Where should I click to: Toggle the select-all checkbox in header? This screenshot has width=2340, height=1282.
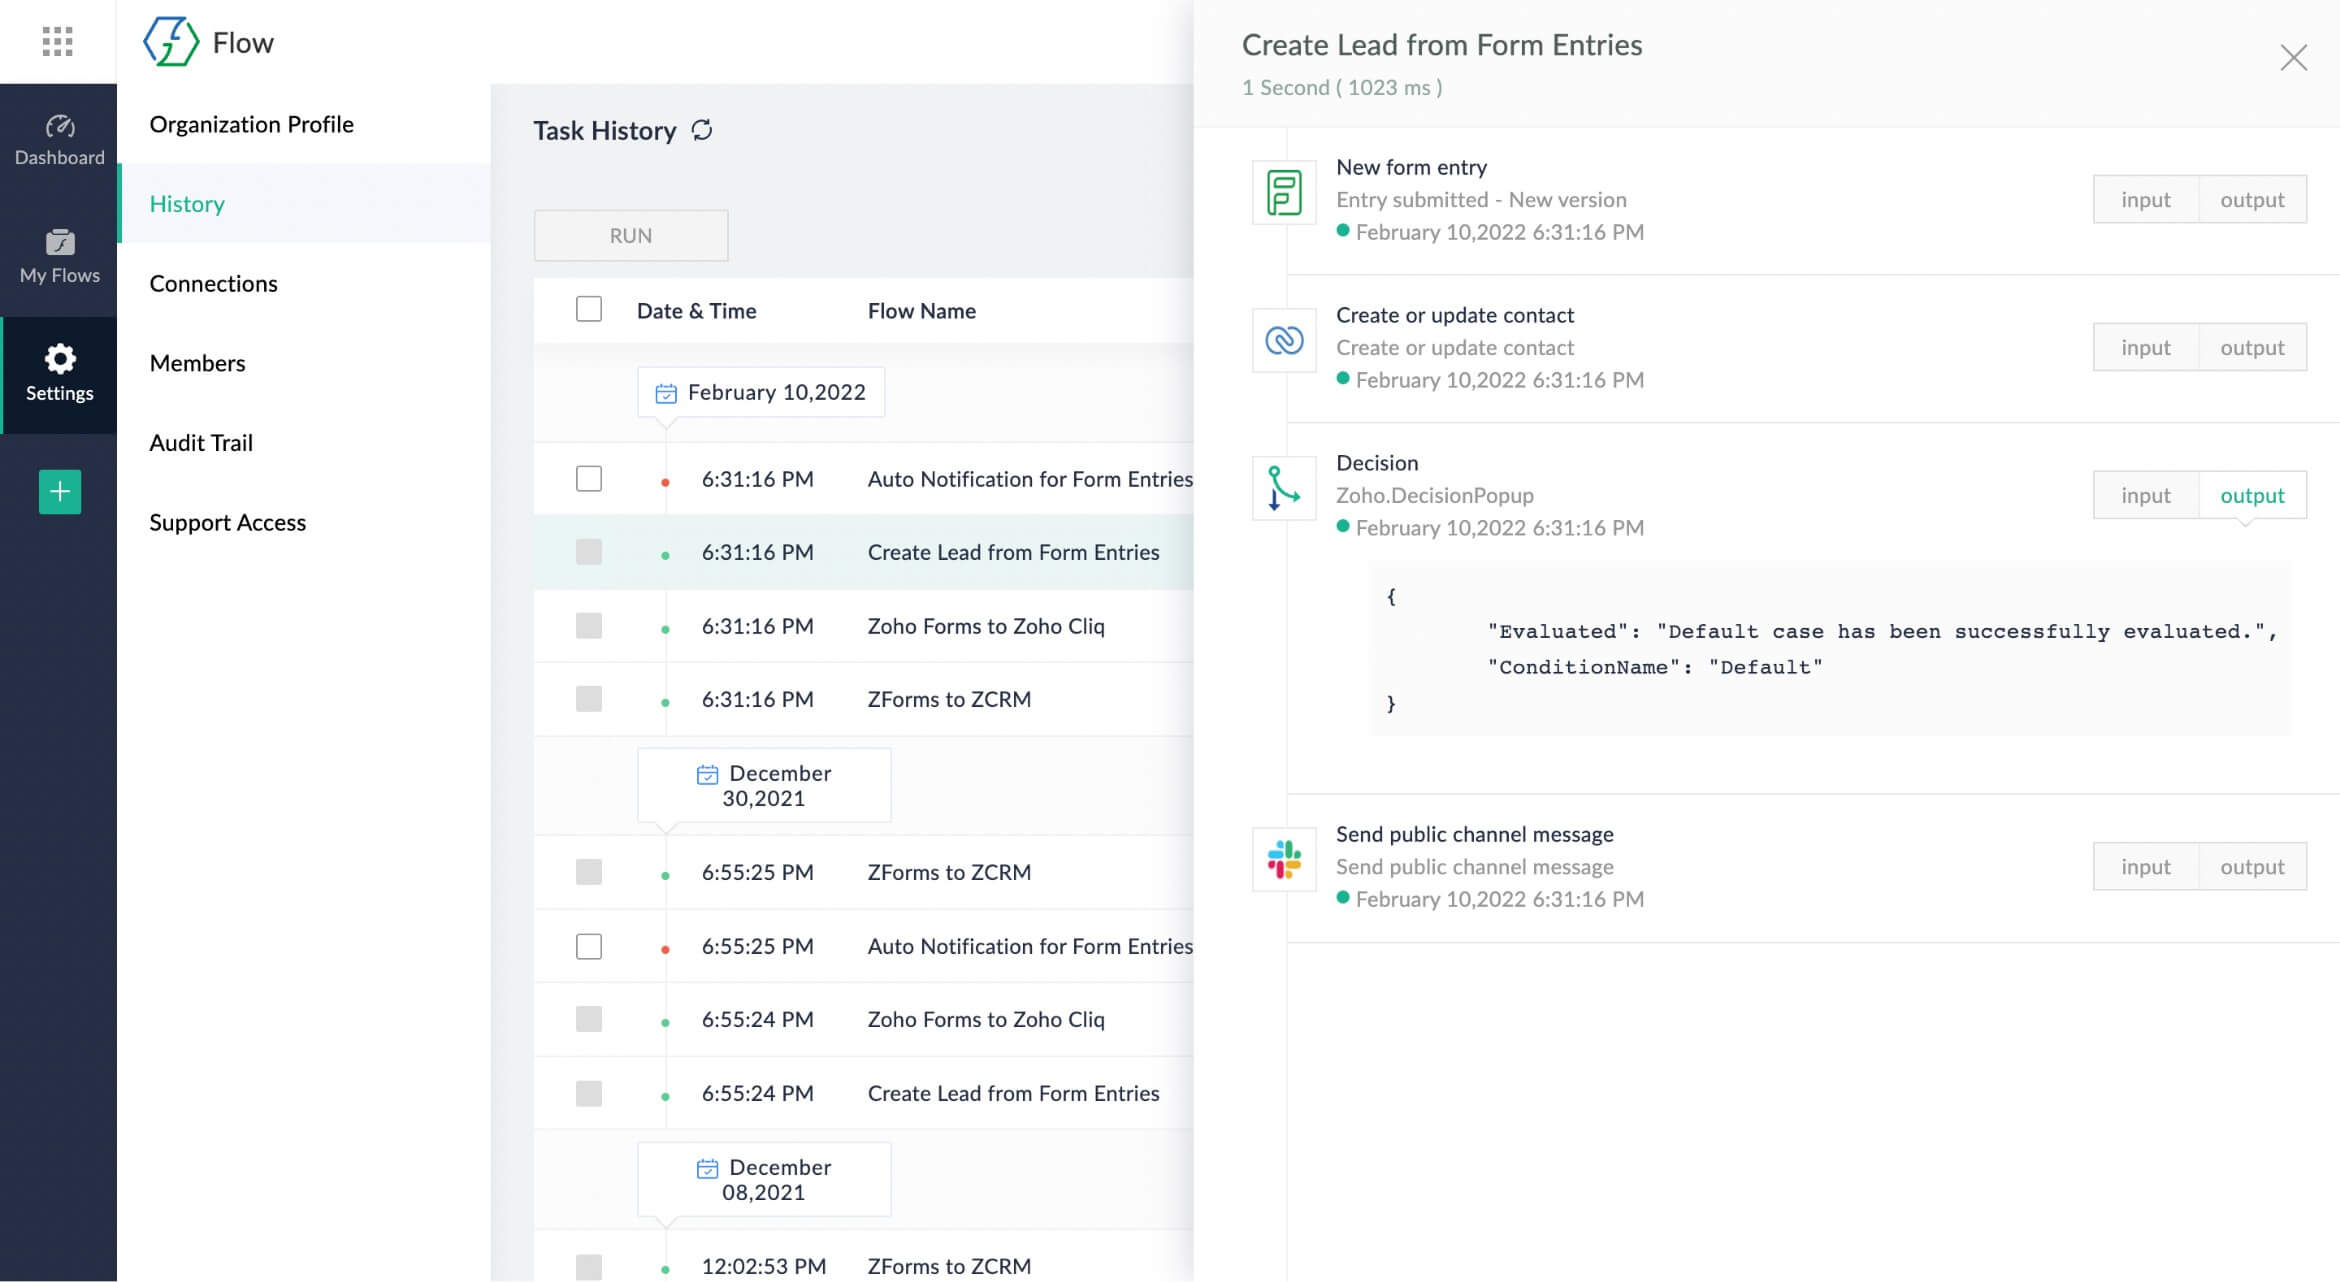point(589,309)
